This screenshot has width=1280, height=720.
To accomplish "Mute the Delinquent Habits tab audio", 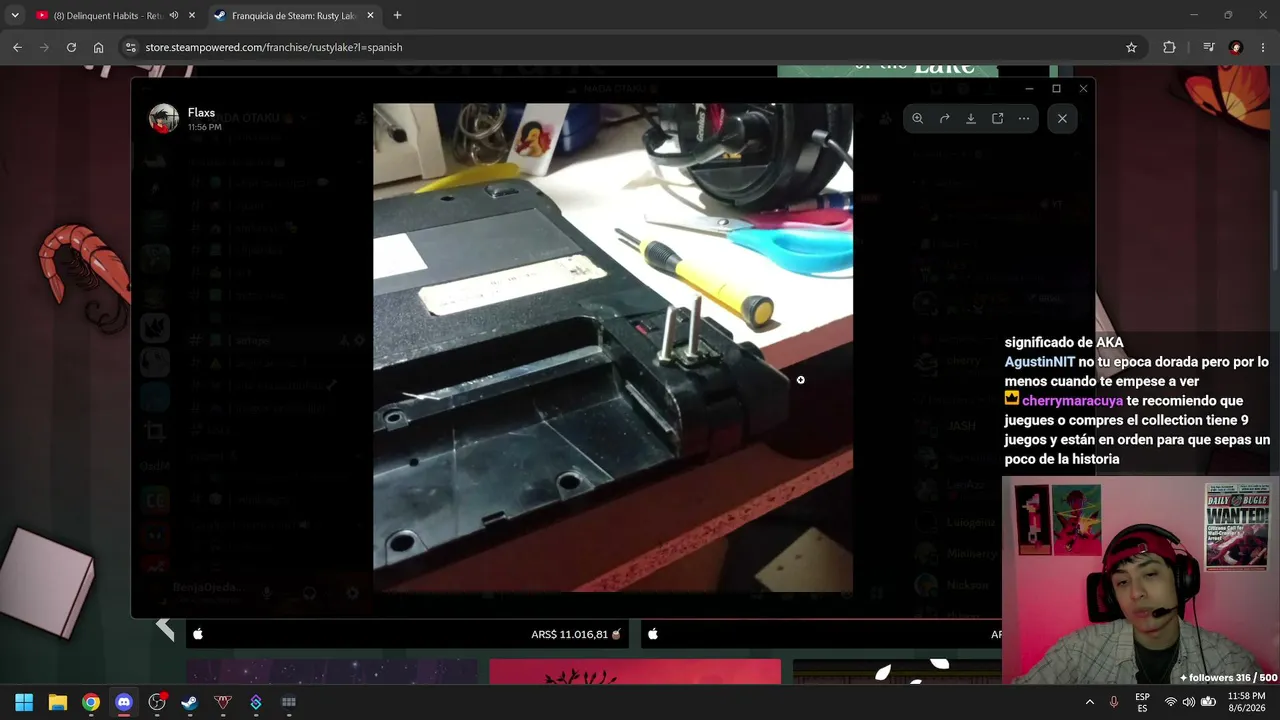I will (x=174, y=15).
